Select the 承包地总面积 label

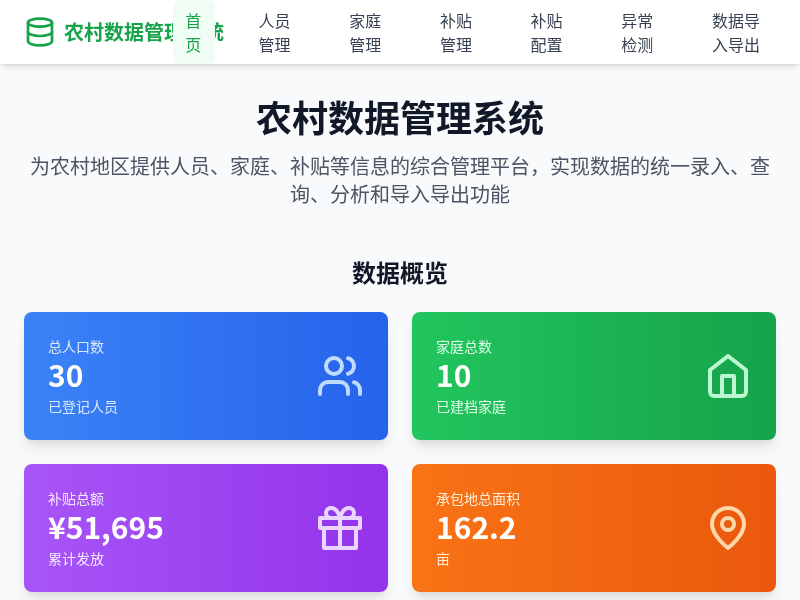tap(478, 499)
